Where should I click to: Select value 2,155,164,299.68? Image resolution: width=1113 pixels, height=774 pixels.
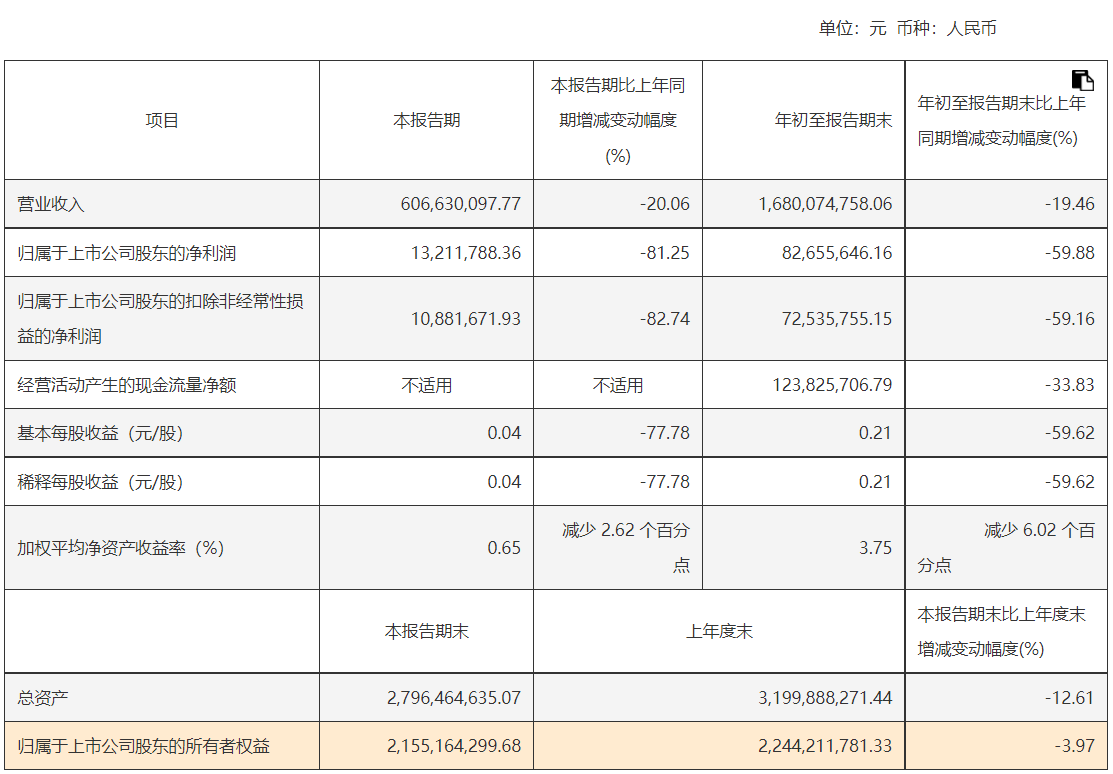click(x=454, y=746)
